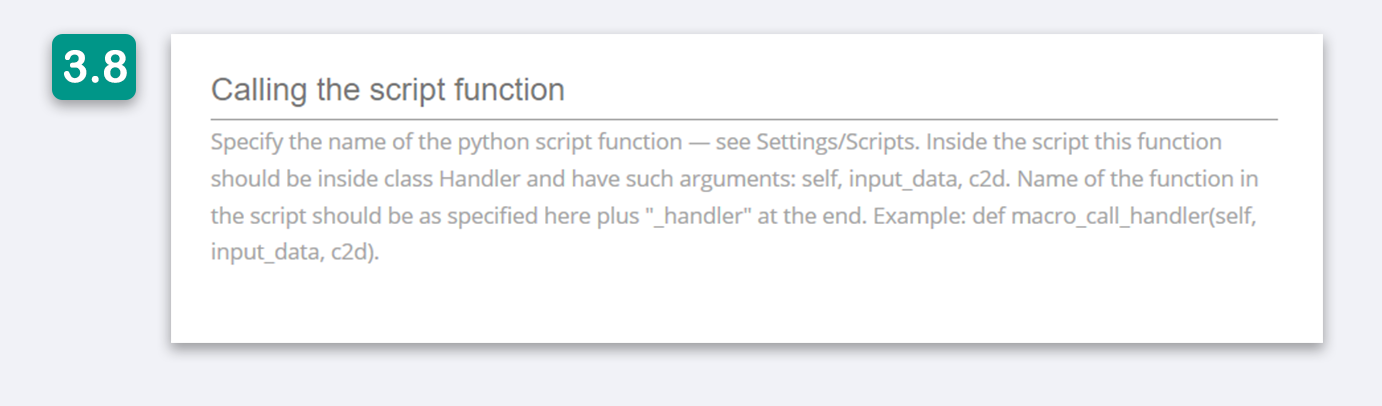The height and width of the screenshot is (406, 1382).
Task: Click the final line "input_data, c2d)."
Action: click(x=295, y=252)
